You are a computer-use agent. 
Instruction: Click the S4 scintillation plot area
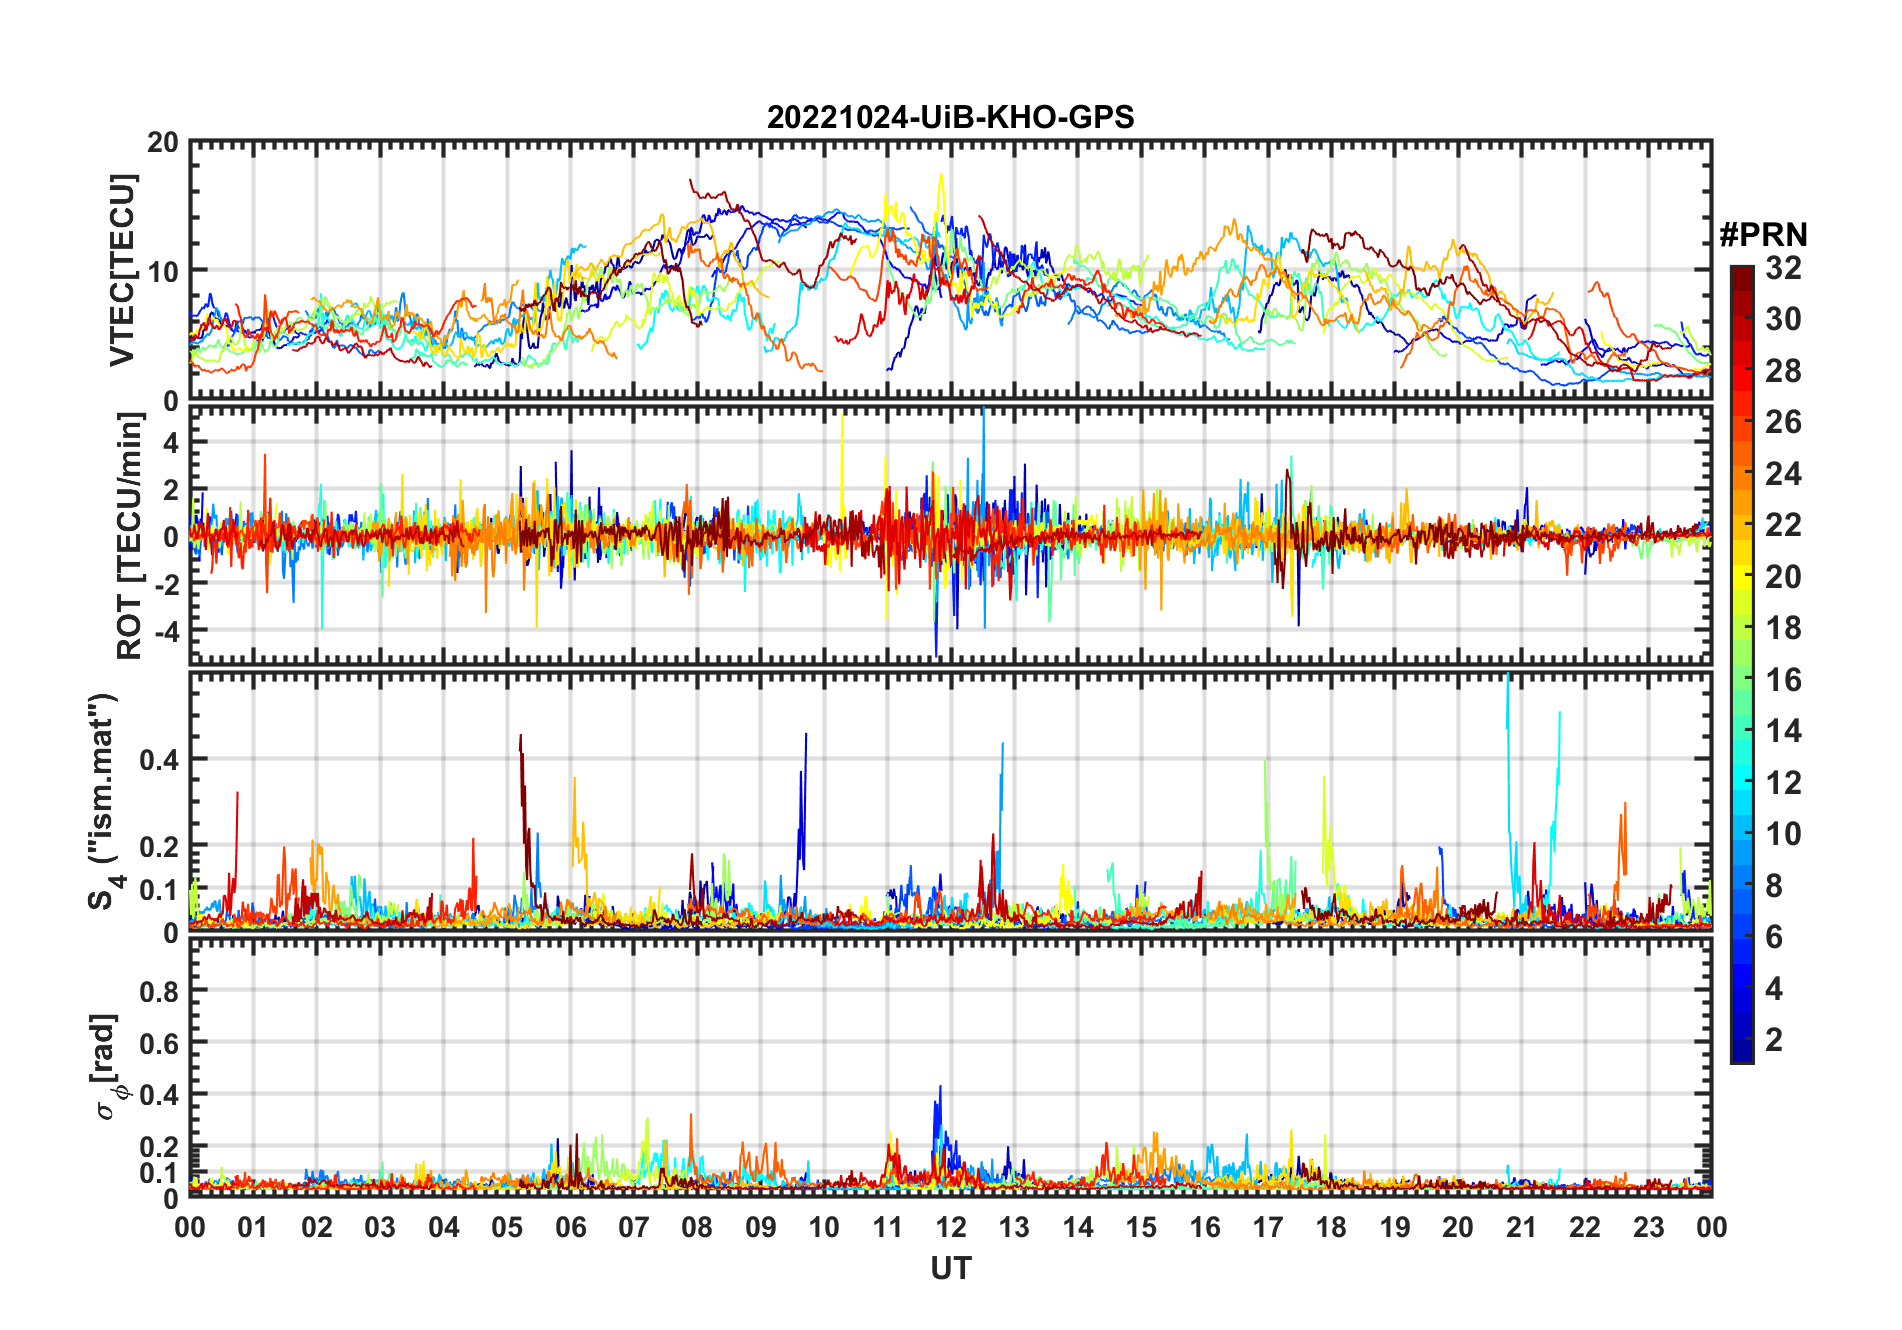click(950, 801)
